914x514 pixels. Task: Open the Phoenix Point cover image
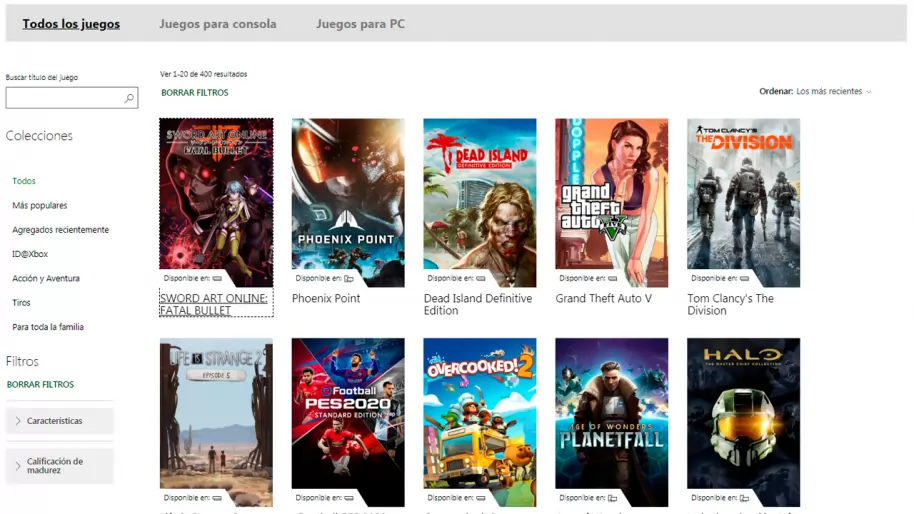pyautogui.click(x=348, y=203)
